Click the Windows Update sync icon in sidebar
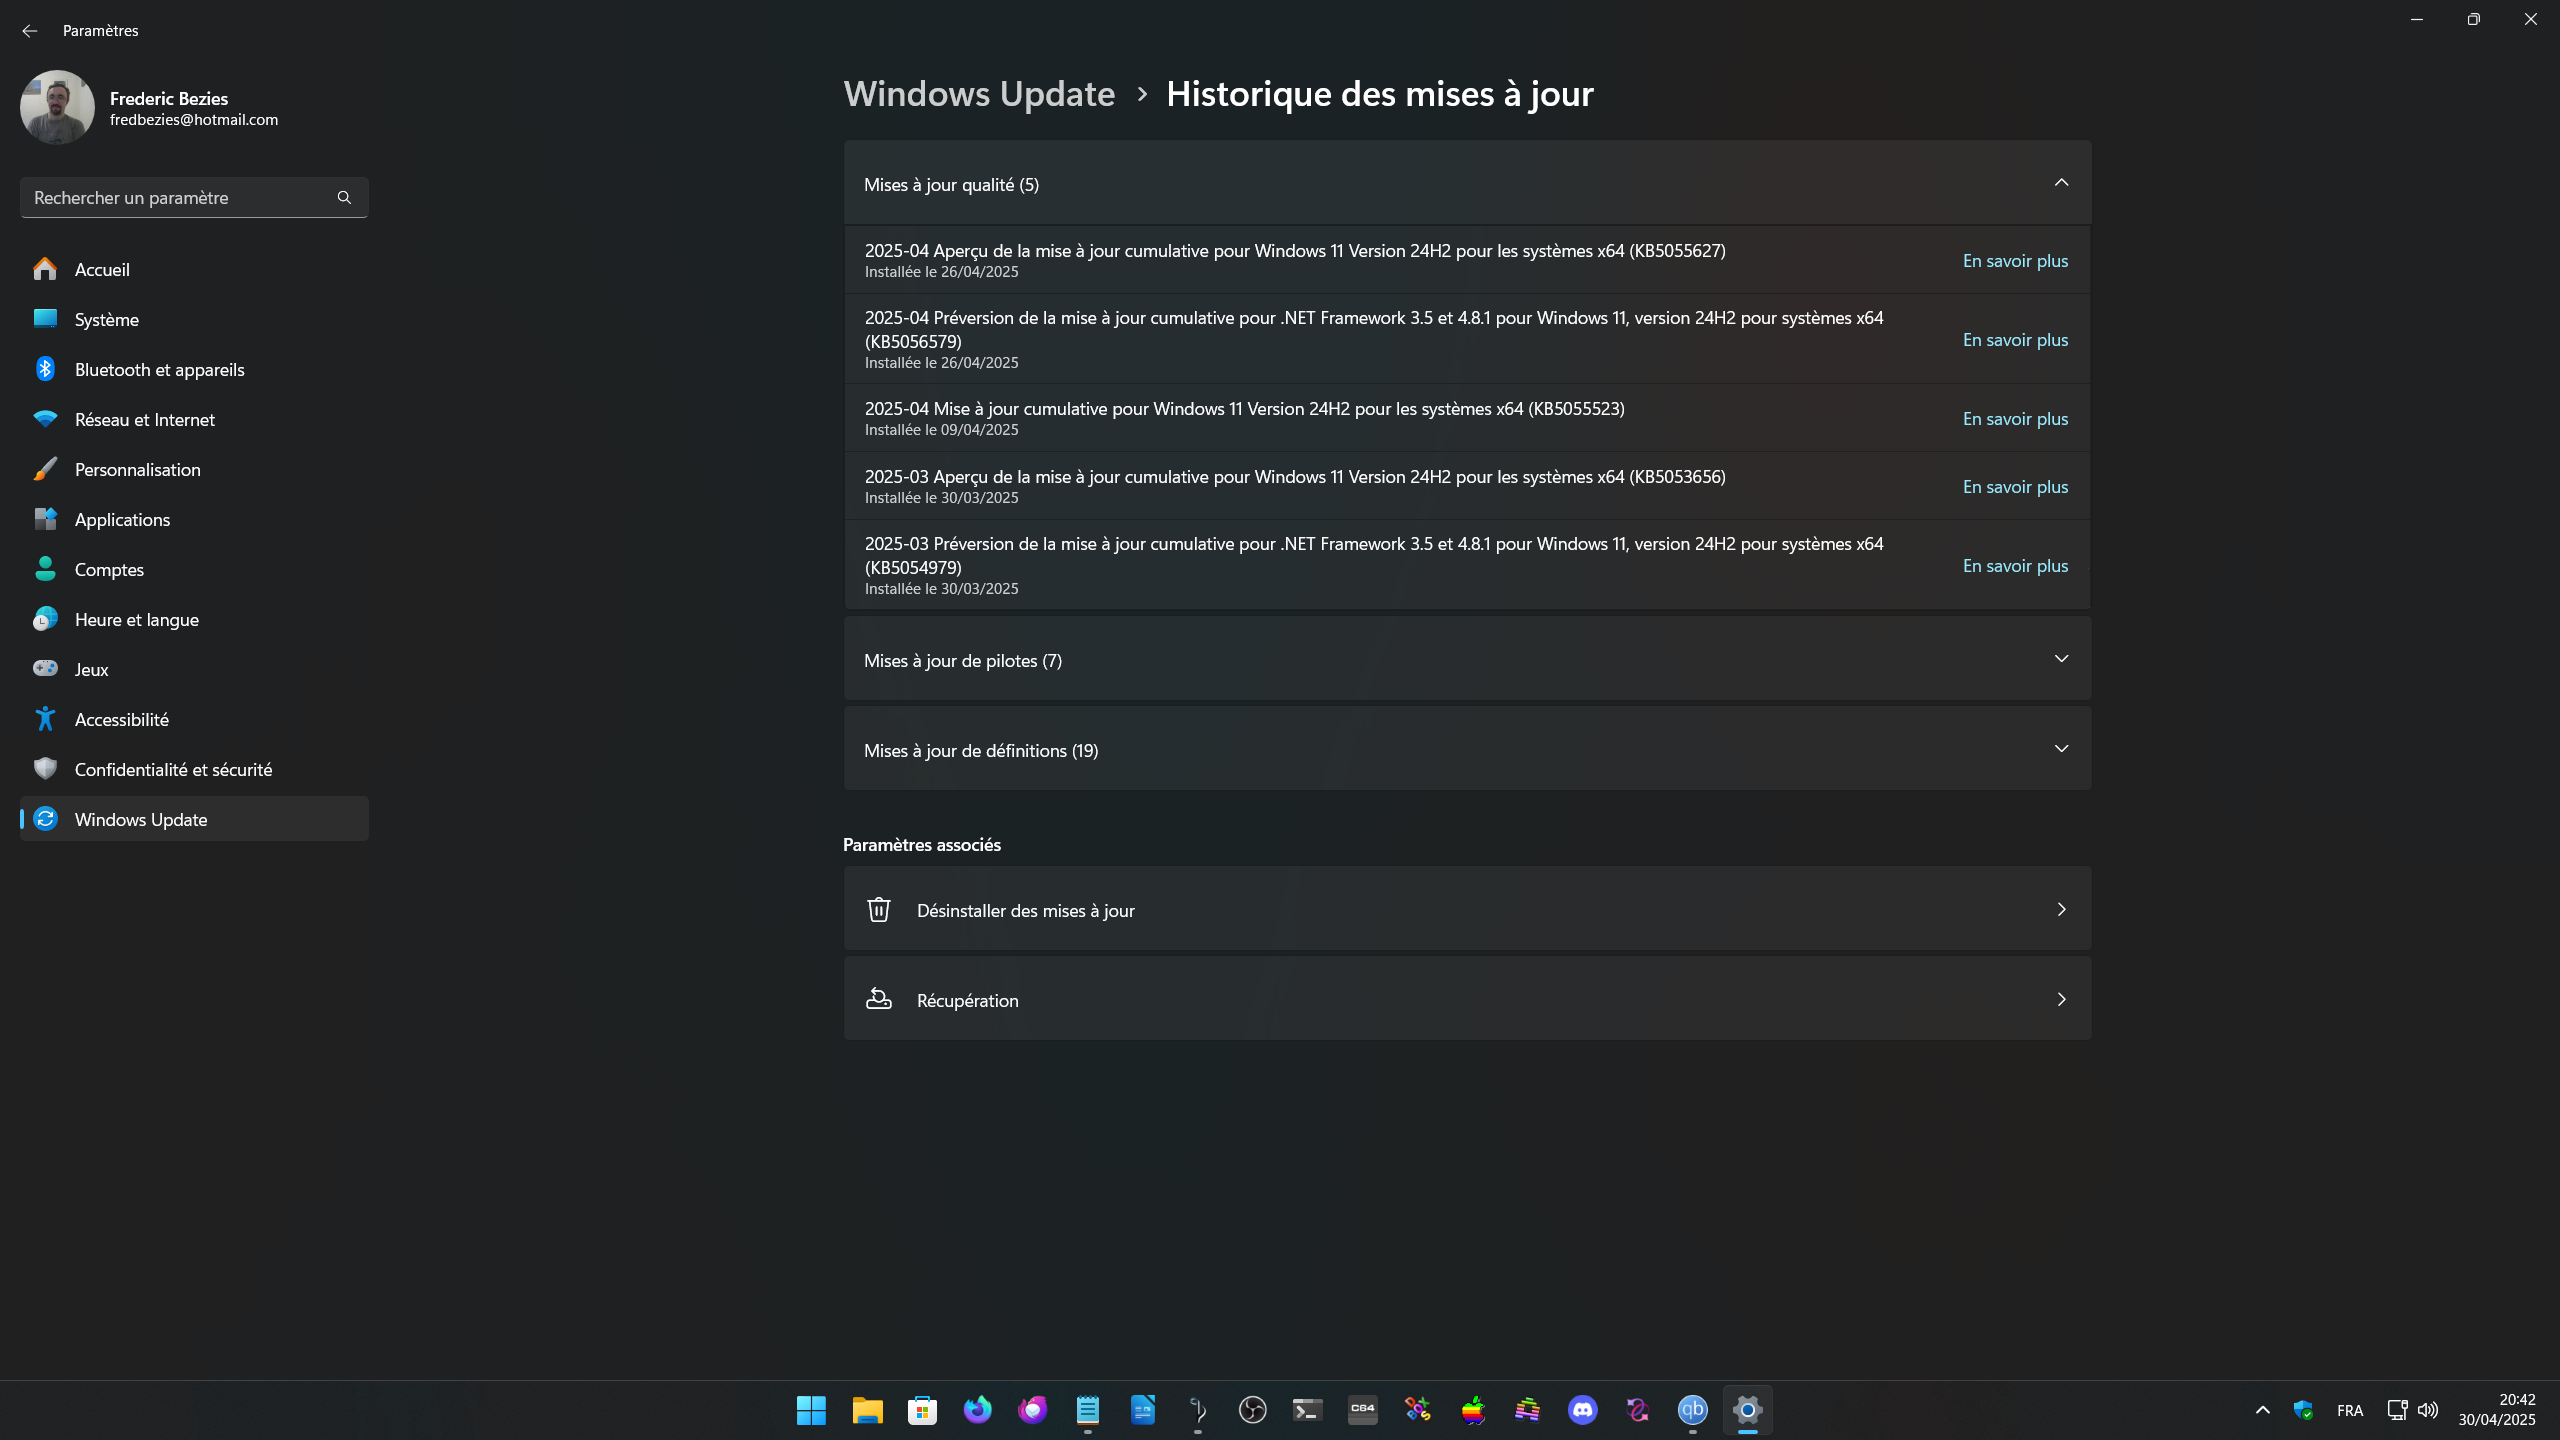The width and height of the screenshot is (2560, 1440). tap(45, 819)
